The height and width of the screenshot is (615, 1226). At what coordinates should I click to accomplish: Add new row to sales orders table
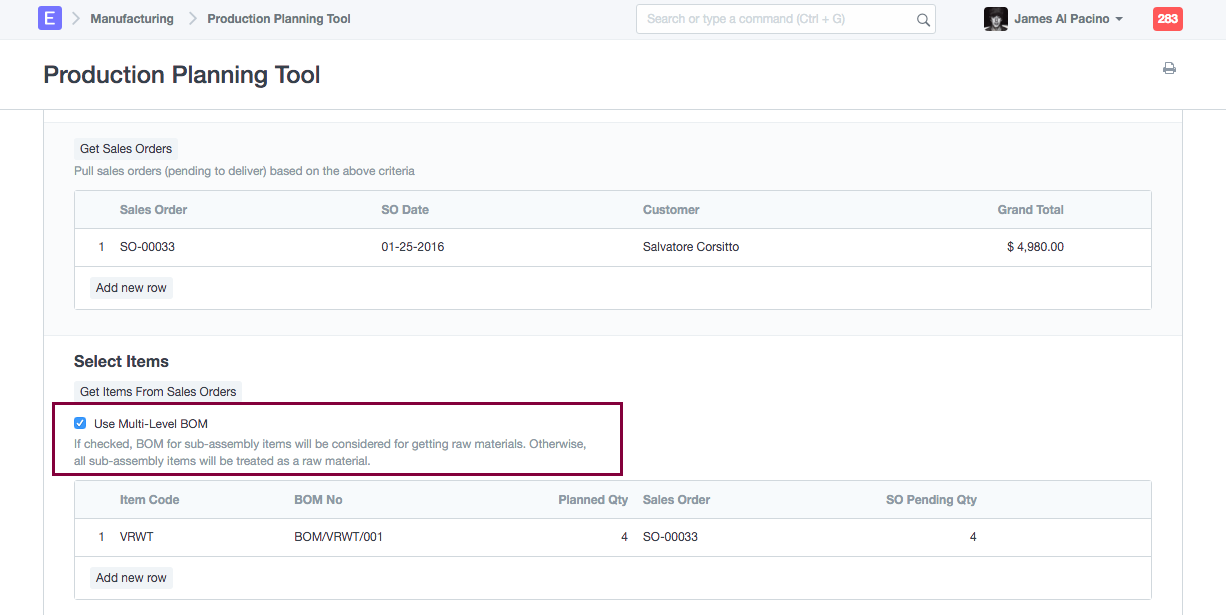point(131,288)
